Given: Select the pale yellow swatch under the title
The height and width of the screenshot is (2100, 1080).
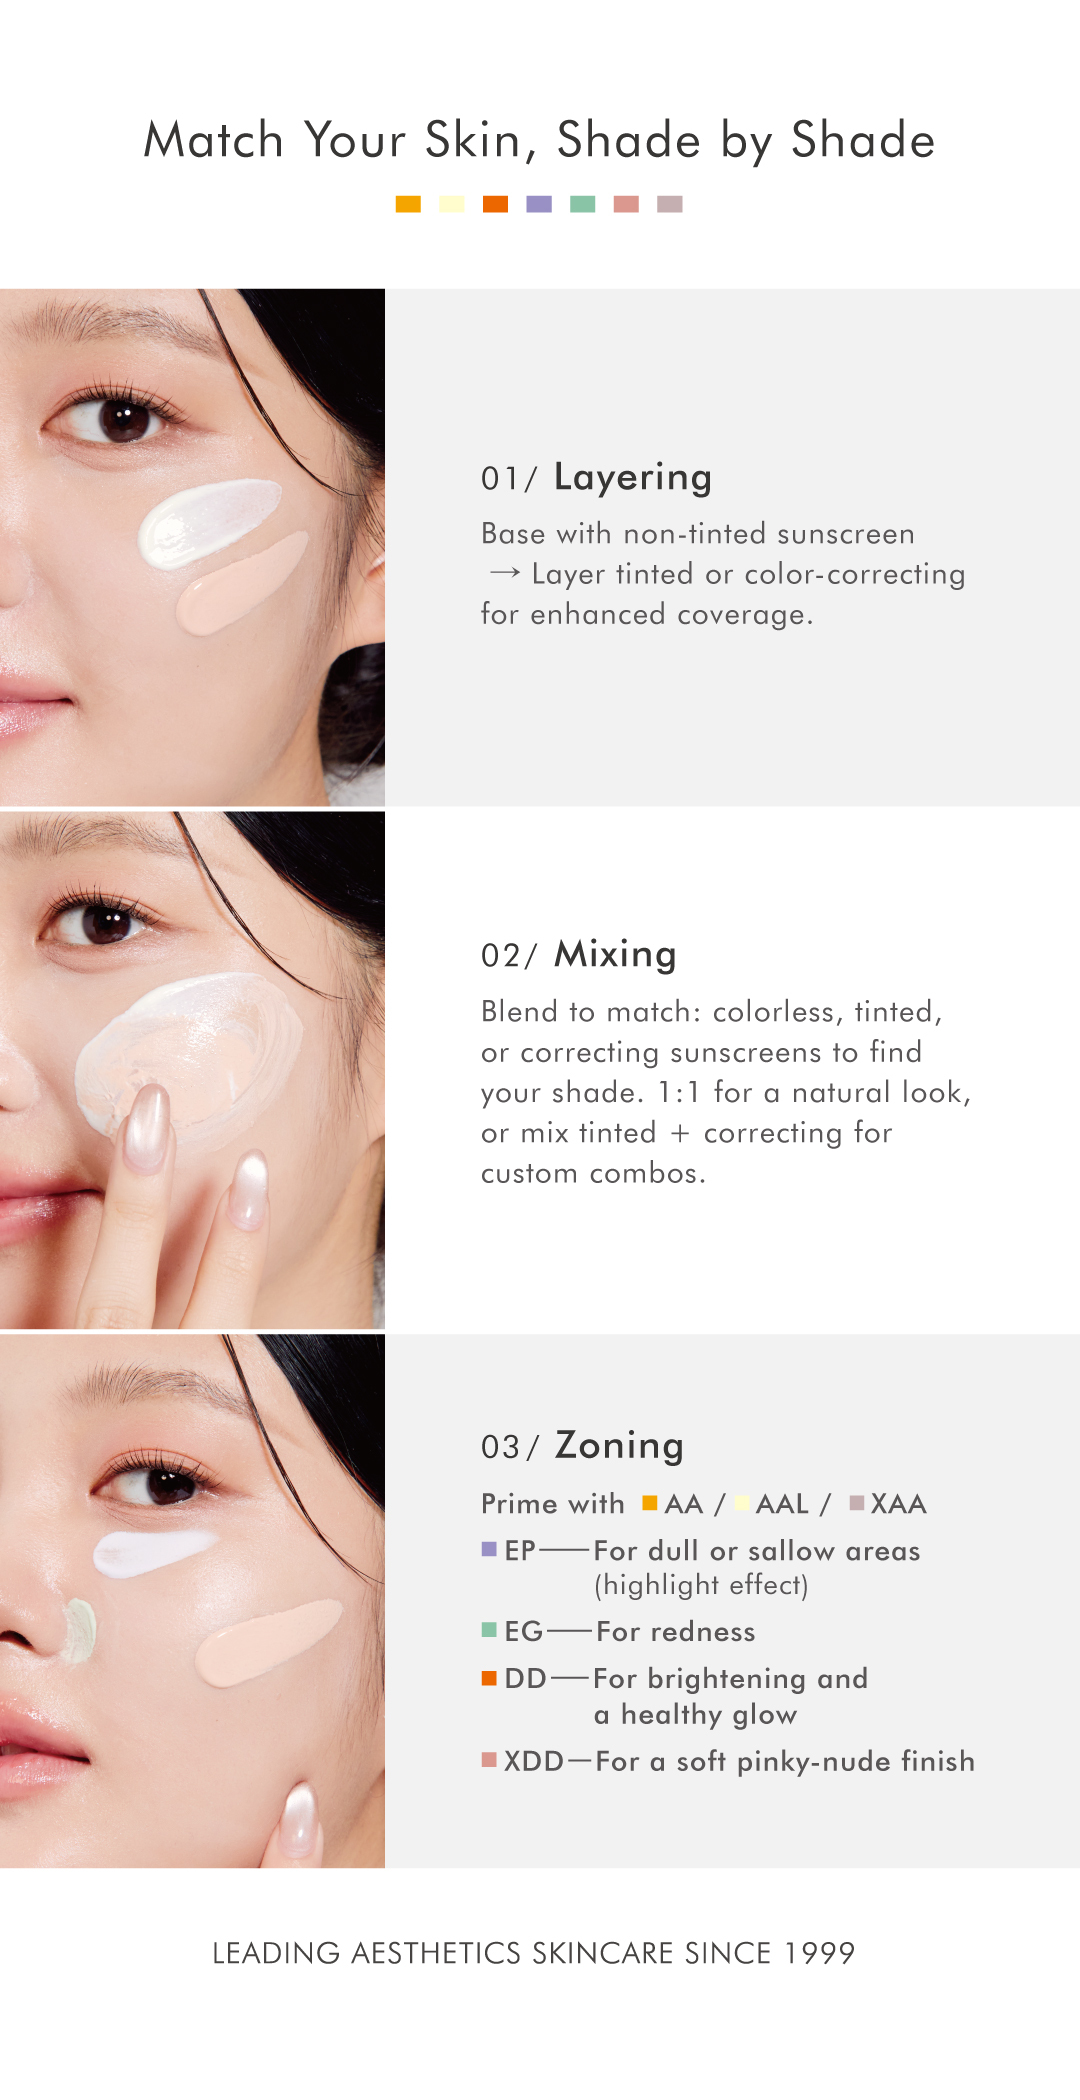Looking at the screenshot, I should tap(452, 204).
